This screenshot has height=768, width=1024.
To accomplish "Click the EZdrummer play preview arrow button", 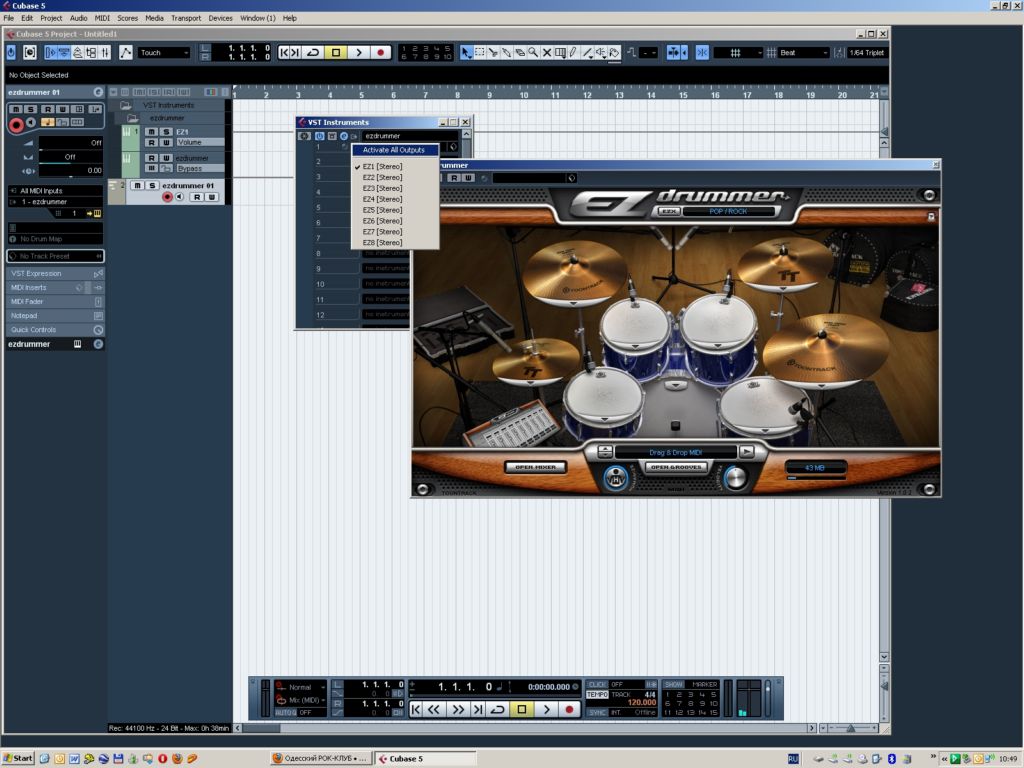I will point(746,452).
